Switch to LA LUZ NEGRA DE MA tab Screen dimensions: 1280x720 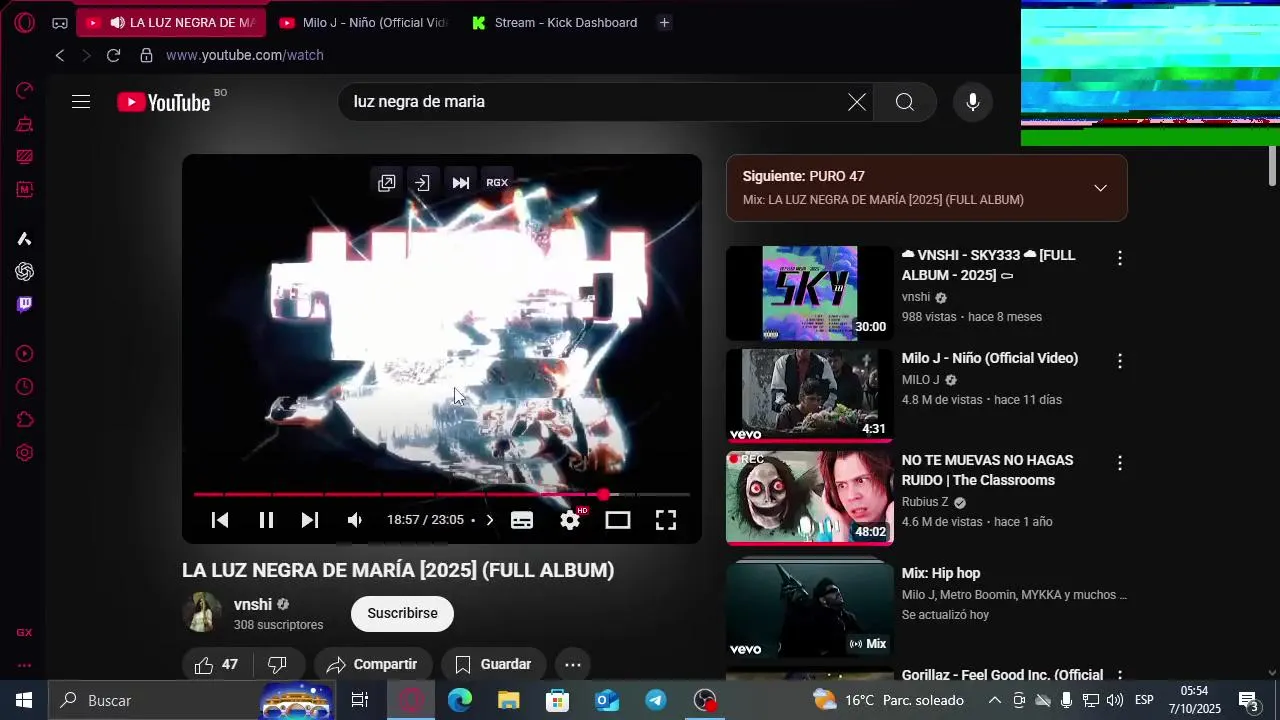172,22
